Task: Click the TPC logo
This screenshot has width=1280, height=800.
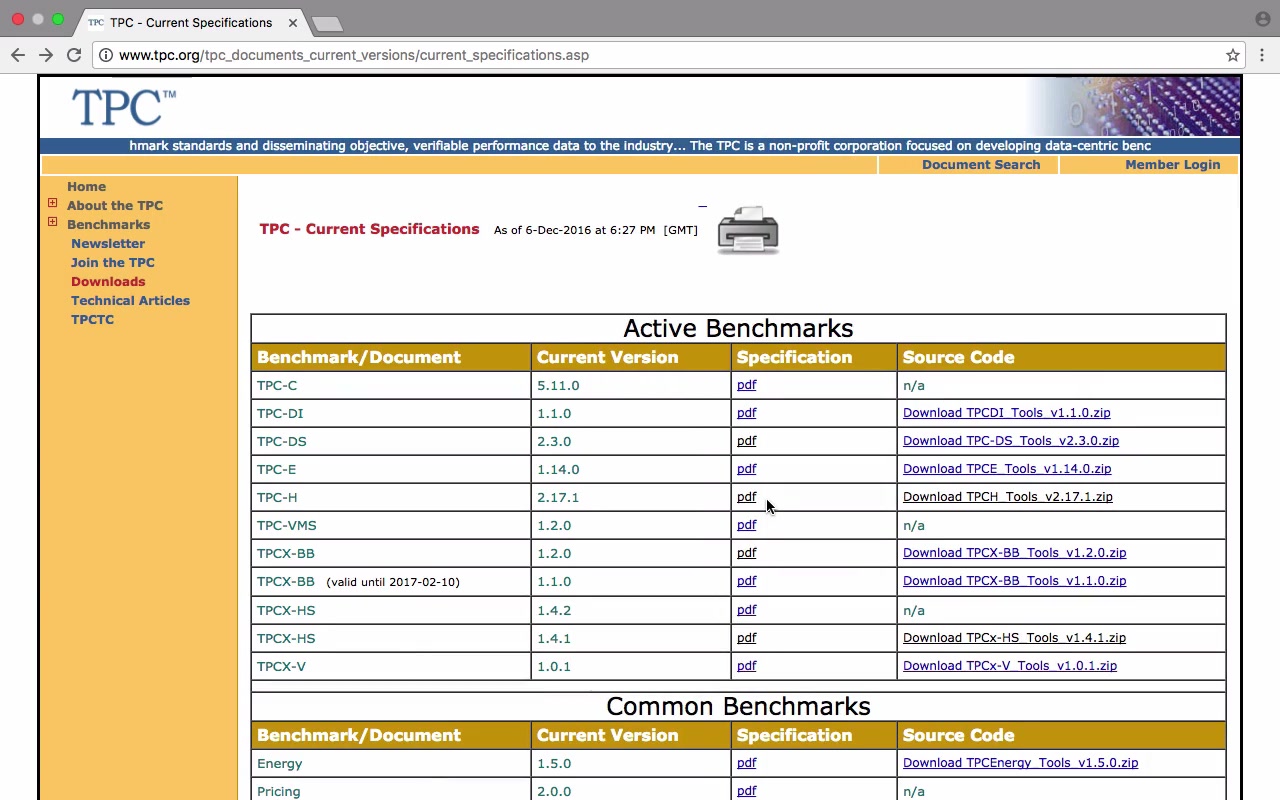Action: pos(124,107)
